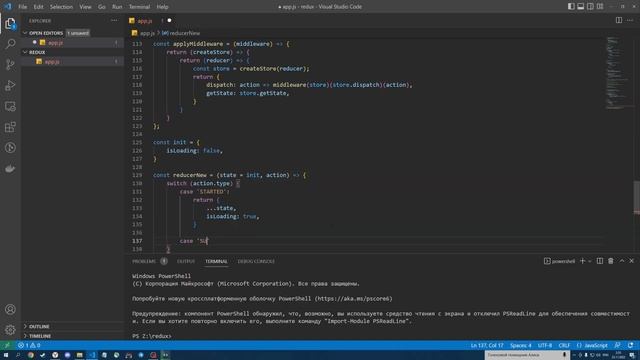The width and height of the screenshot is (640, 360).
Task: Change Spaces: 4 indentation setting
Action: (x=521, y=345)
